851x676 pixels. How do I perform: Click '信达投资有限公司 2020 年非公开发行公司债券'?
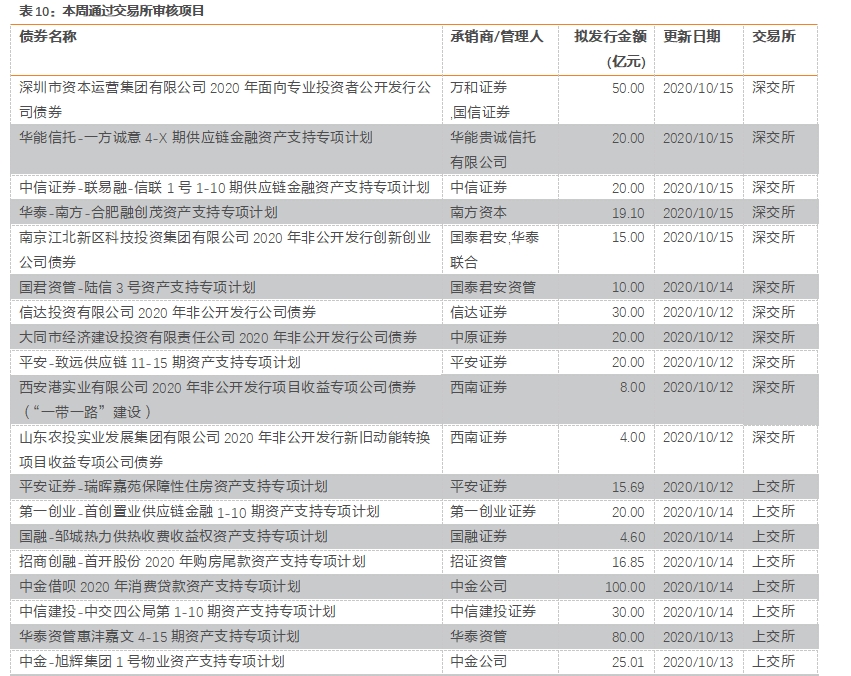pos(168,312)
